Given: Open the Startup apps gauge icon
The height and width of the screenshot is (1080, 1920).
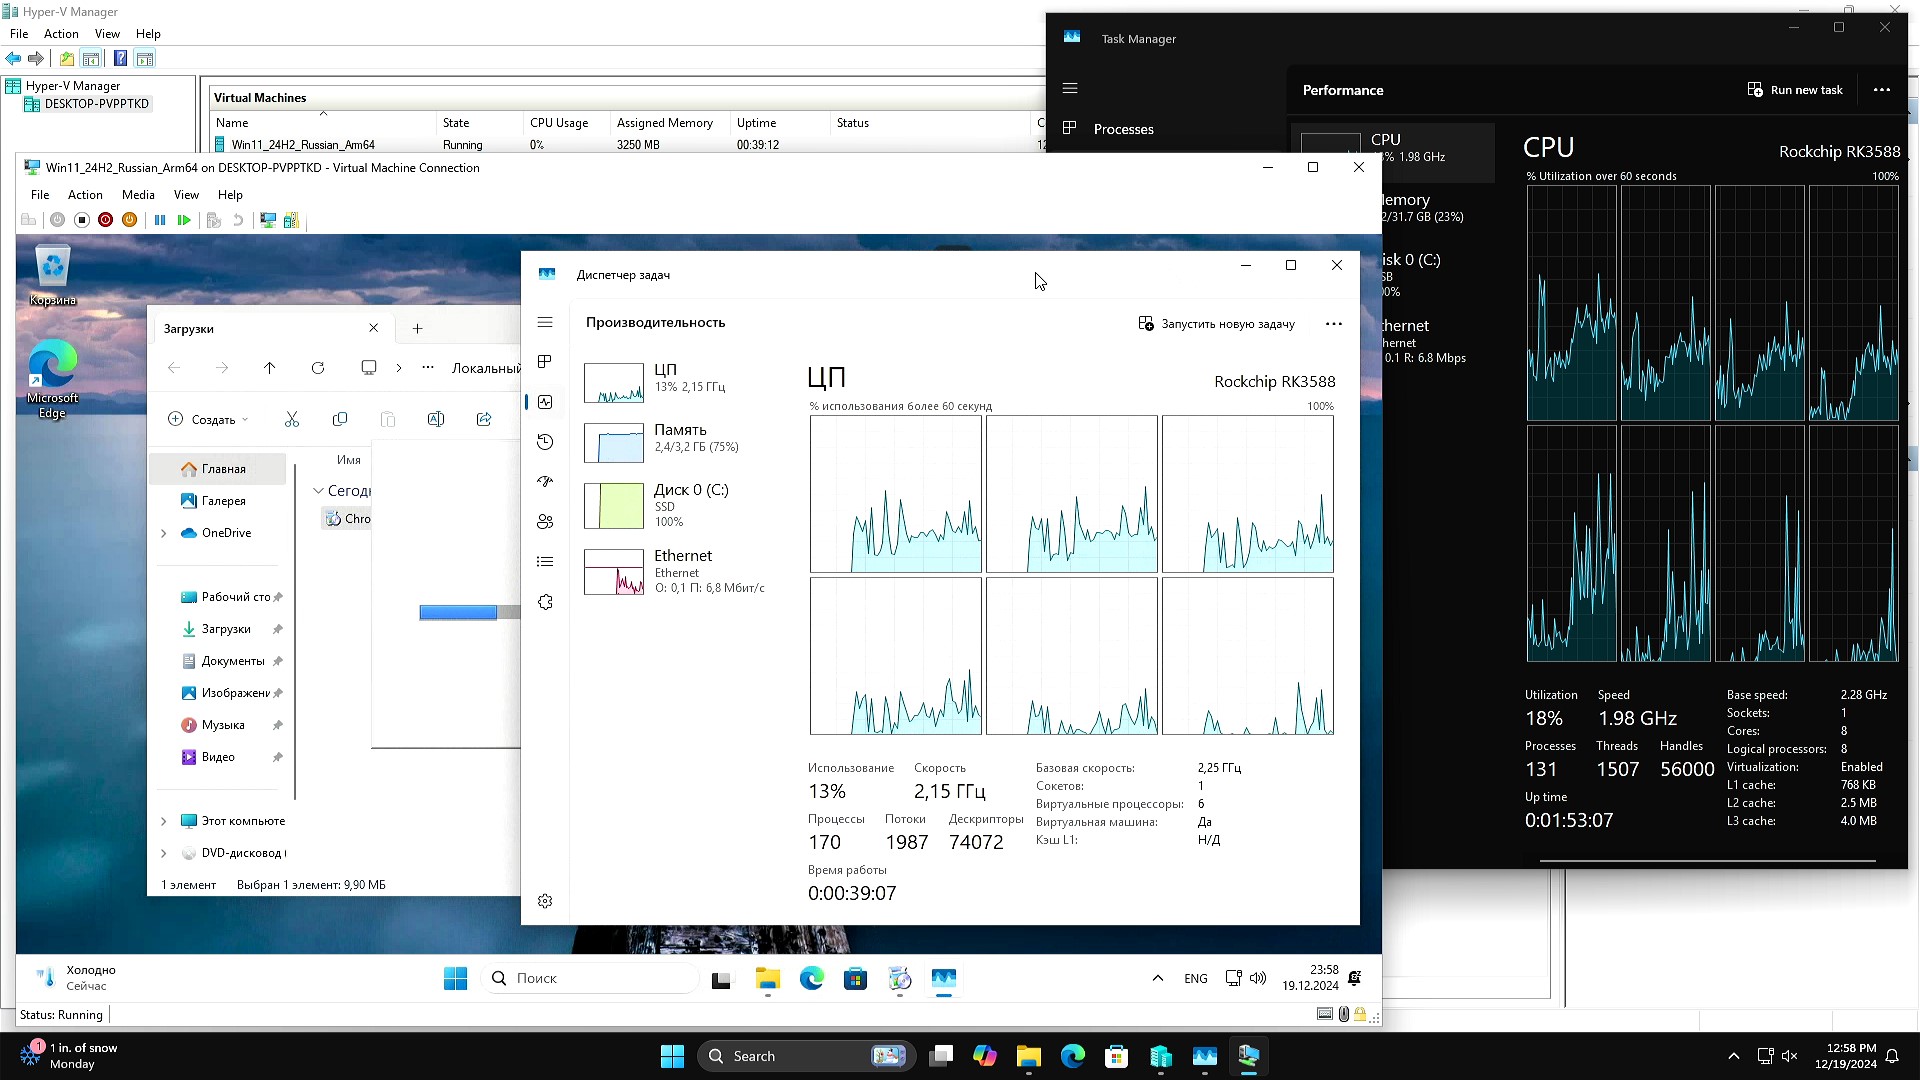Looking at the screenshot, I should (x=545, y=482).
